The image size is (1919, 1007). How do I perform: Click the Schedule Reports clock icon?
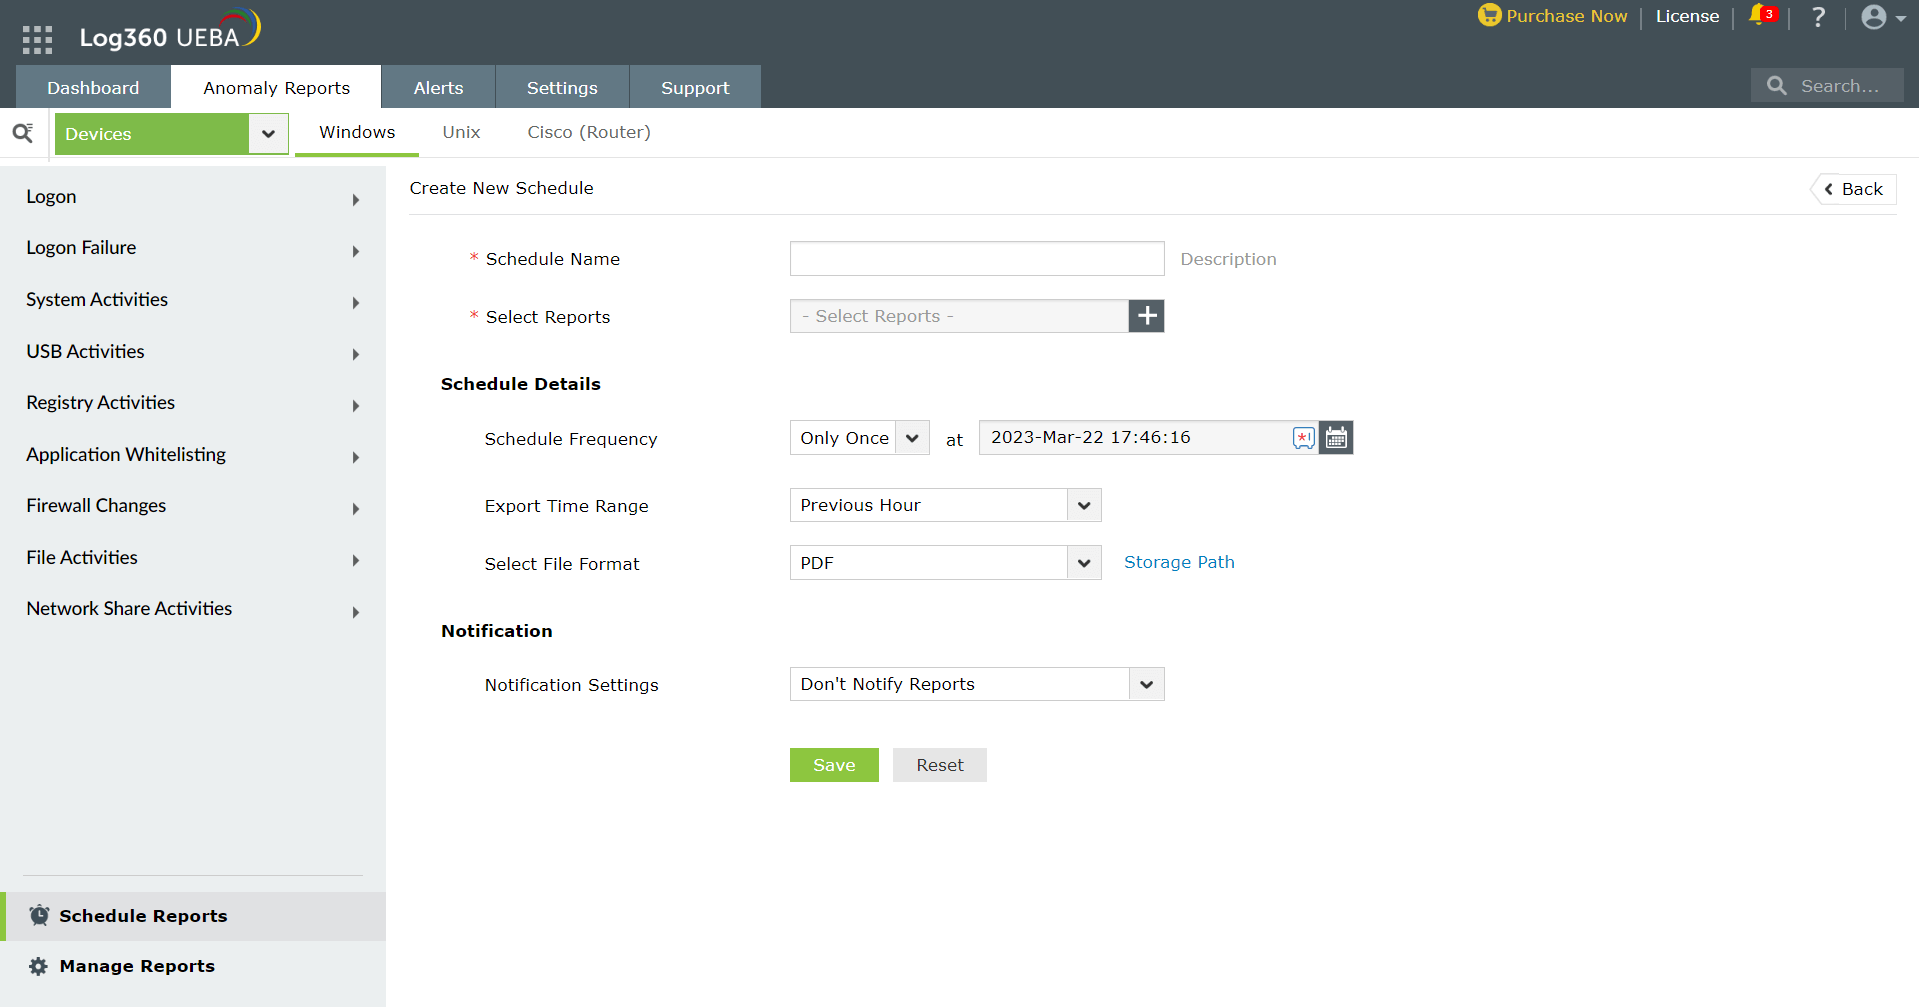click(x=39, y=915)
